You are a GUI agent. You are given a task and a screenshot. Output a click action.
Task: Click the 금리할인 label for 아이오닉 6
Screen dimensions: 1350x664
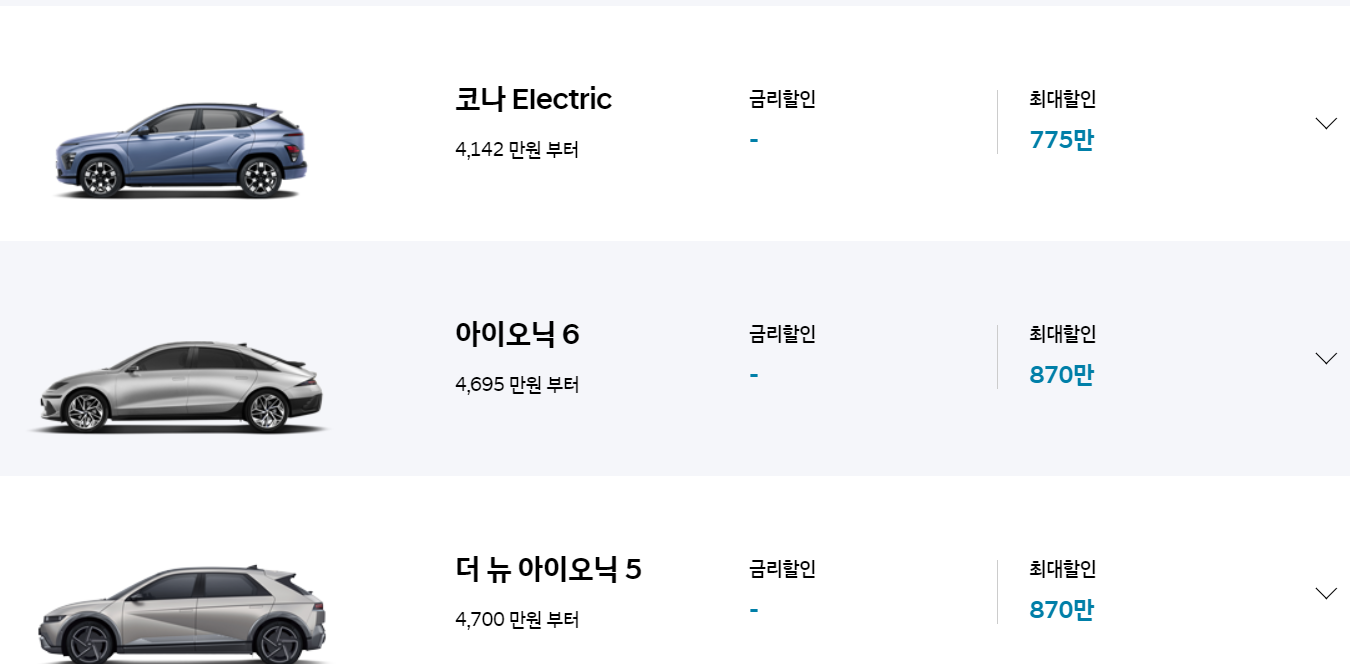click(x=780, y=335)
